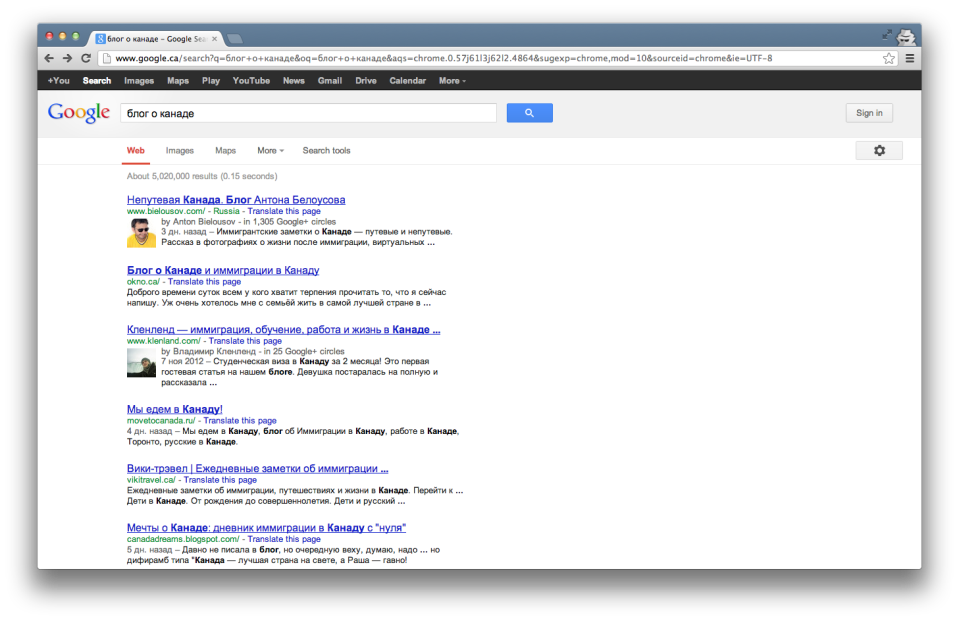
Task: Go forward with the browser forward arrow
Action: click(x=67, y=58)
